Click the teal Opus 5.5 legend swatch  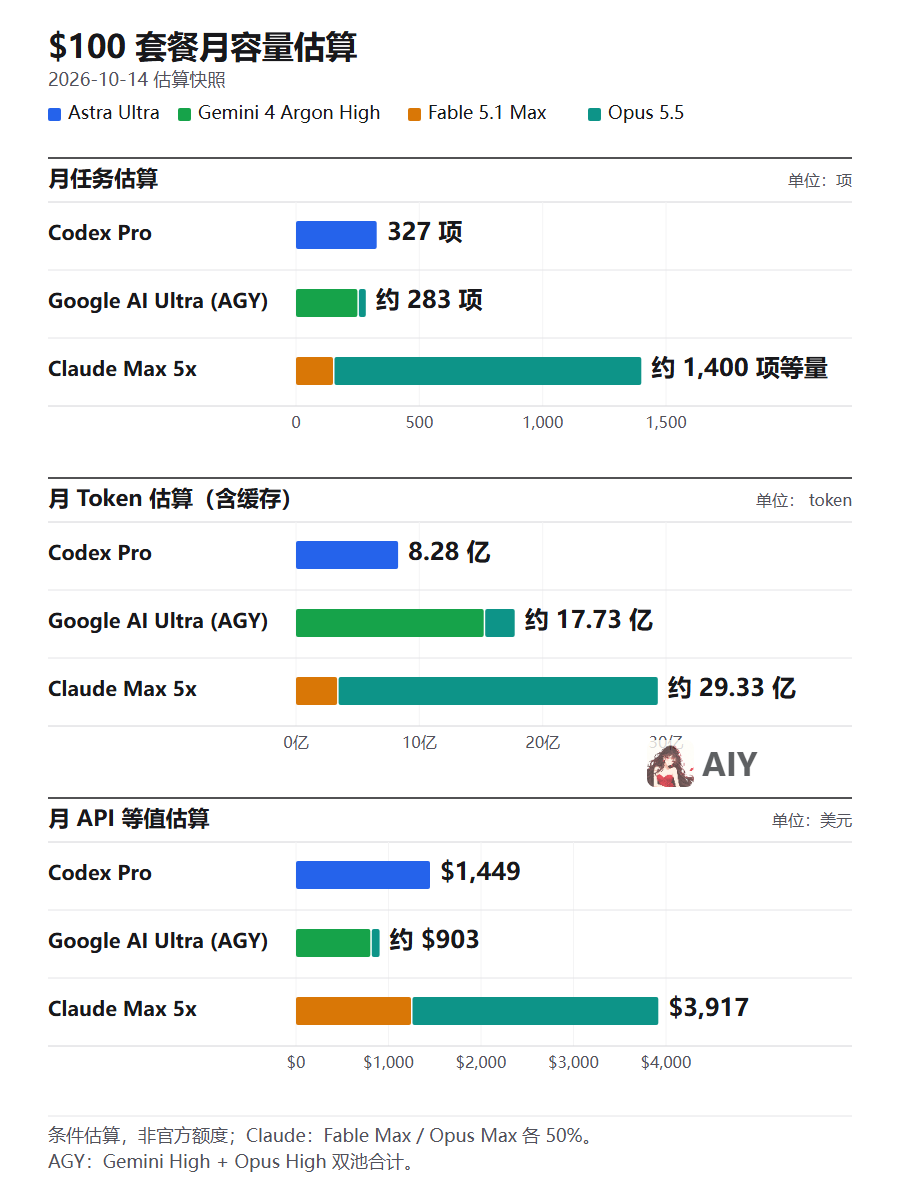pos(594,114)
